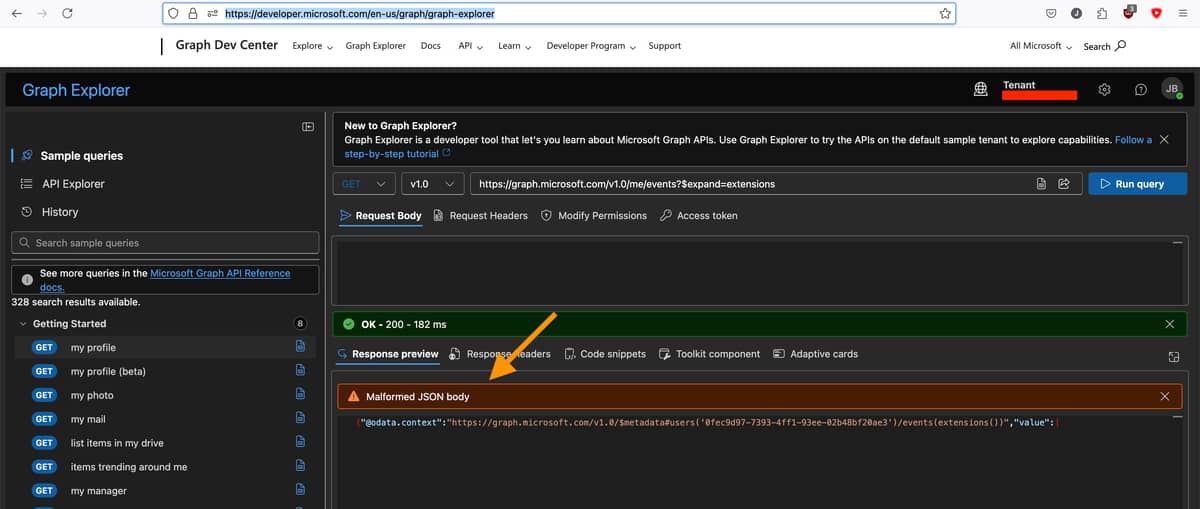Click the Graph Explorer app title

tap(76, 90)
